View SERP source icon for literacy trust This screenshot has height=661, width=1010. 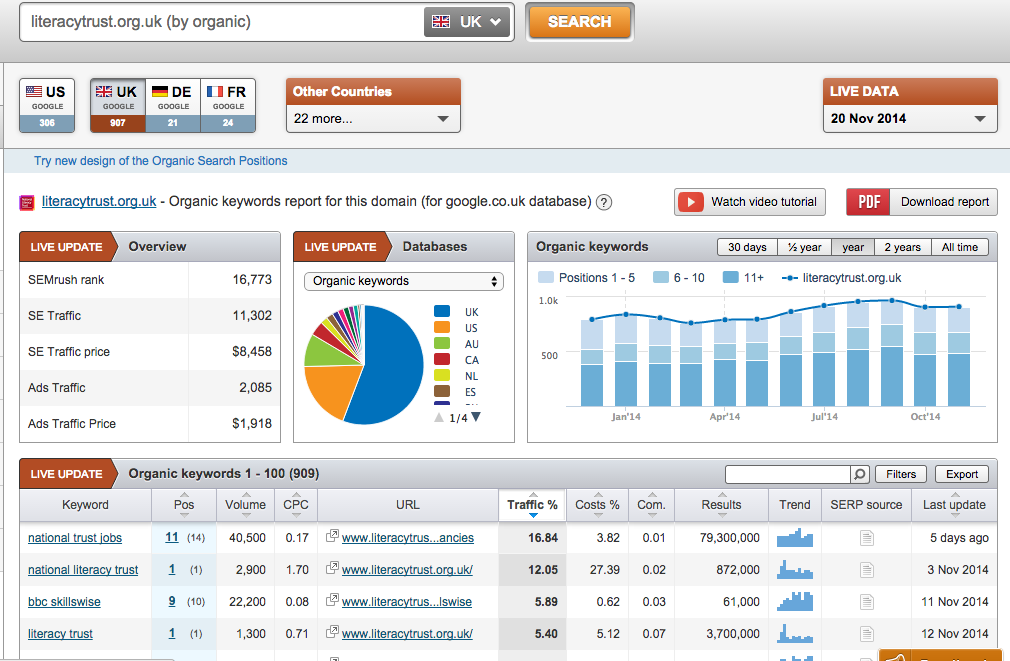click(x=866, y=635)
